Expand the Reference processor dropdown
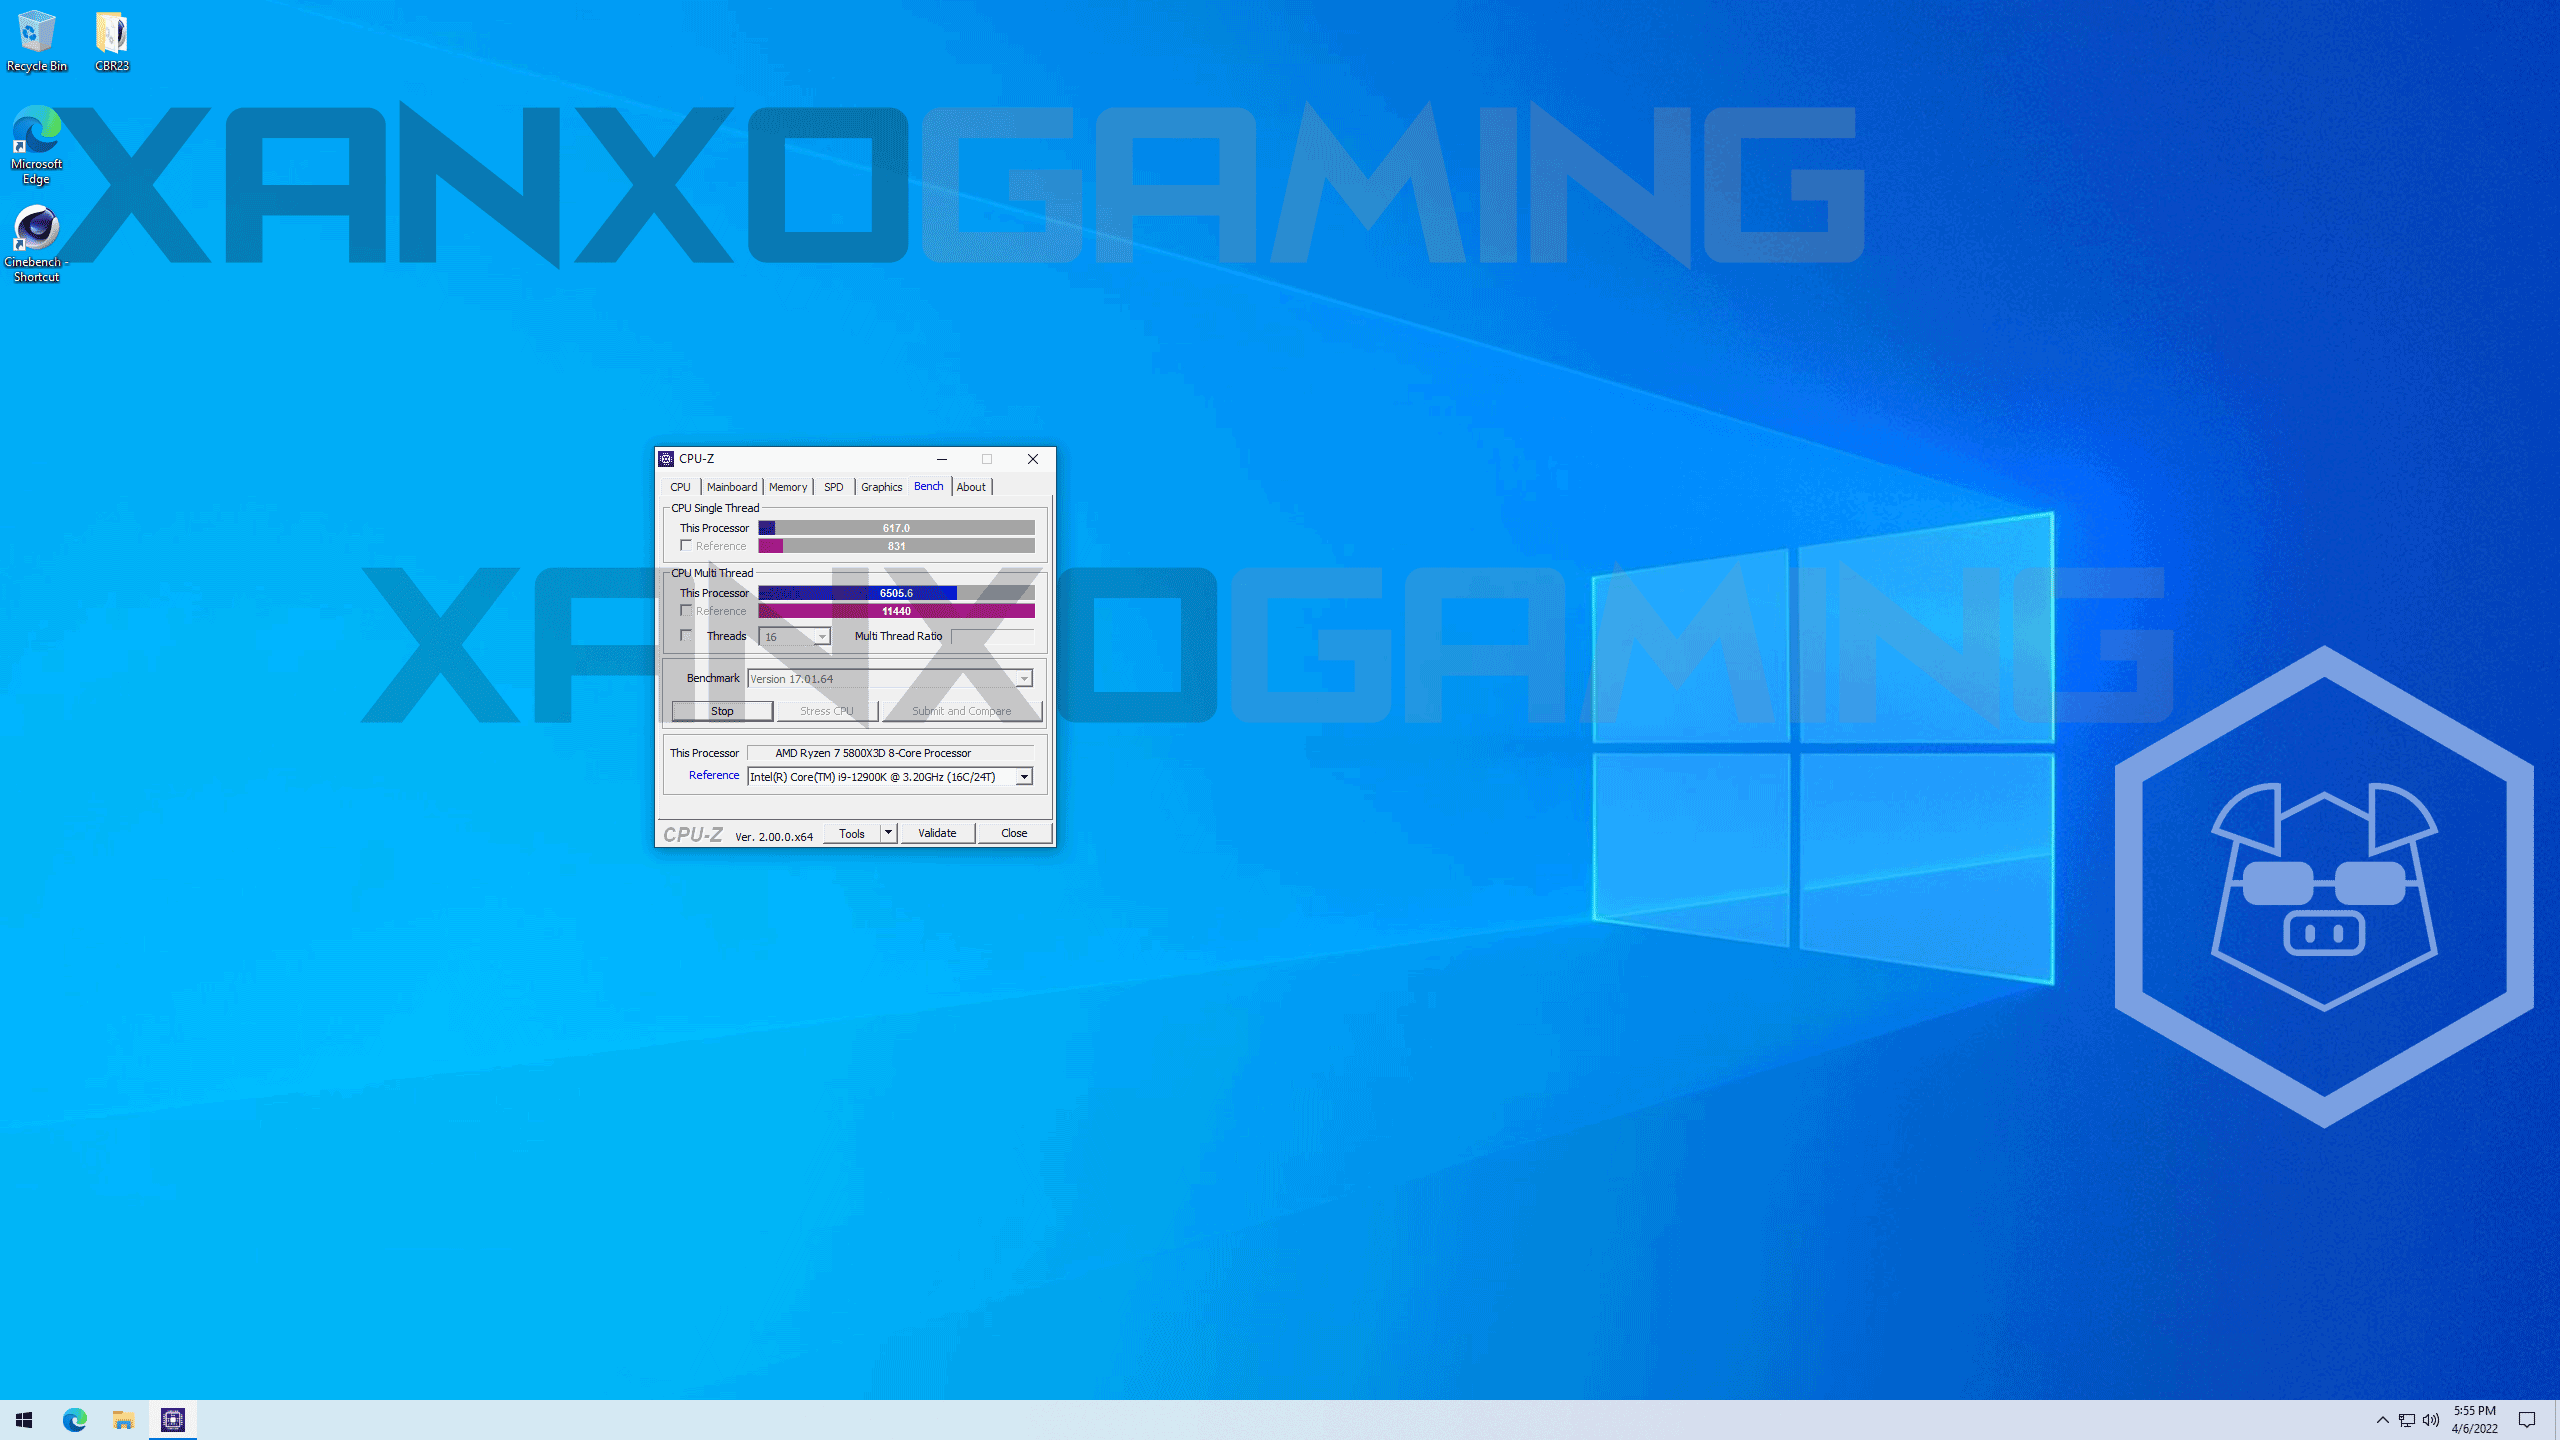 pos(1024,777)
